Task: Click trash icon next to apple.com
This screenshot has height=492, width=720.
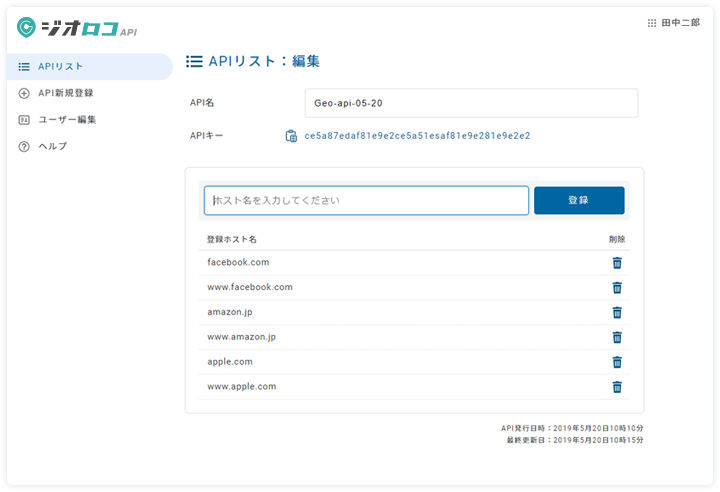Action: 617,362
